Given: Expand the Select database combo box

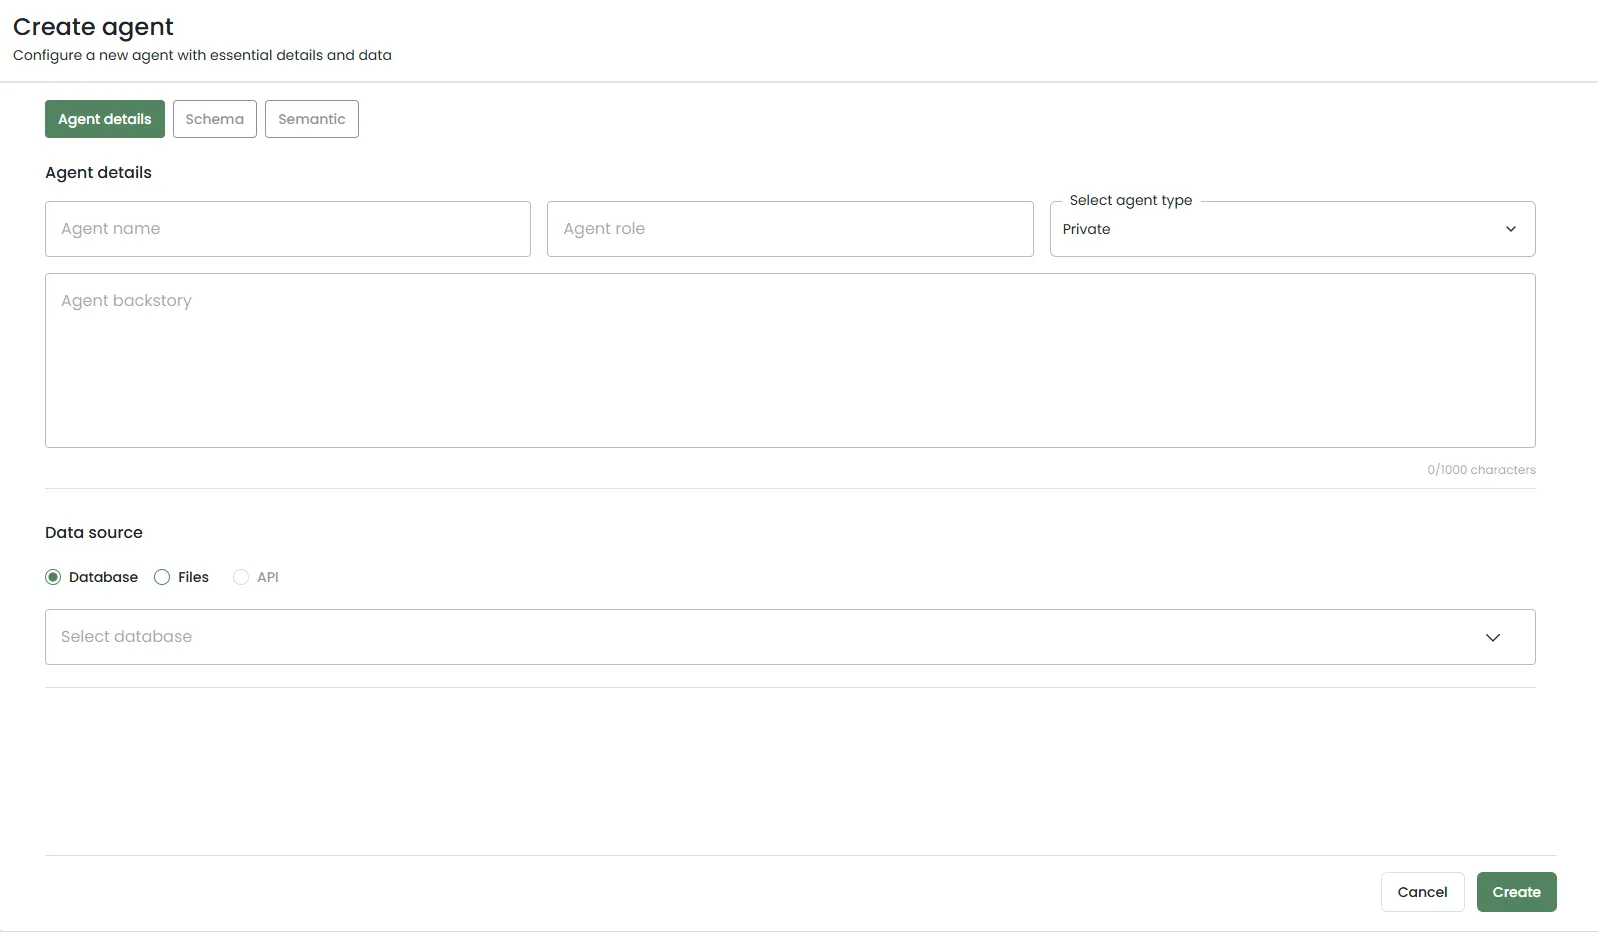Looking at the screenshot, I should click(760, 637).
